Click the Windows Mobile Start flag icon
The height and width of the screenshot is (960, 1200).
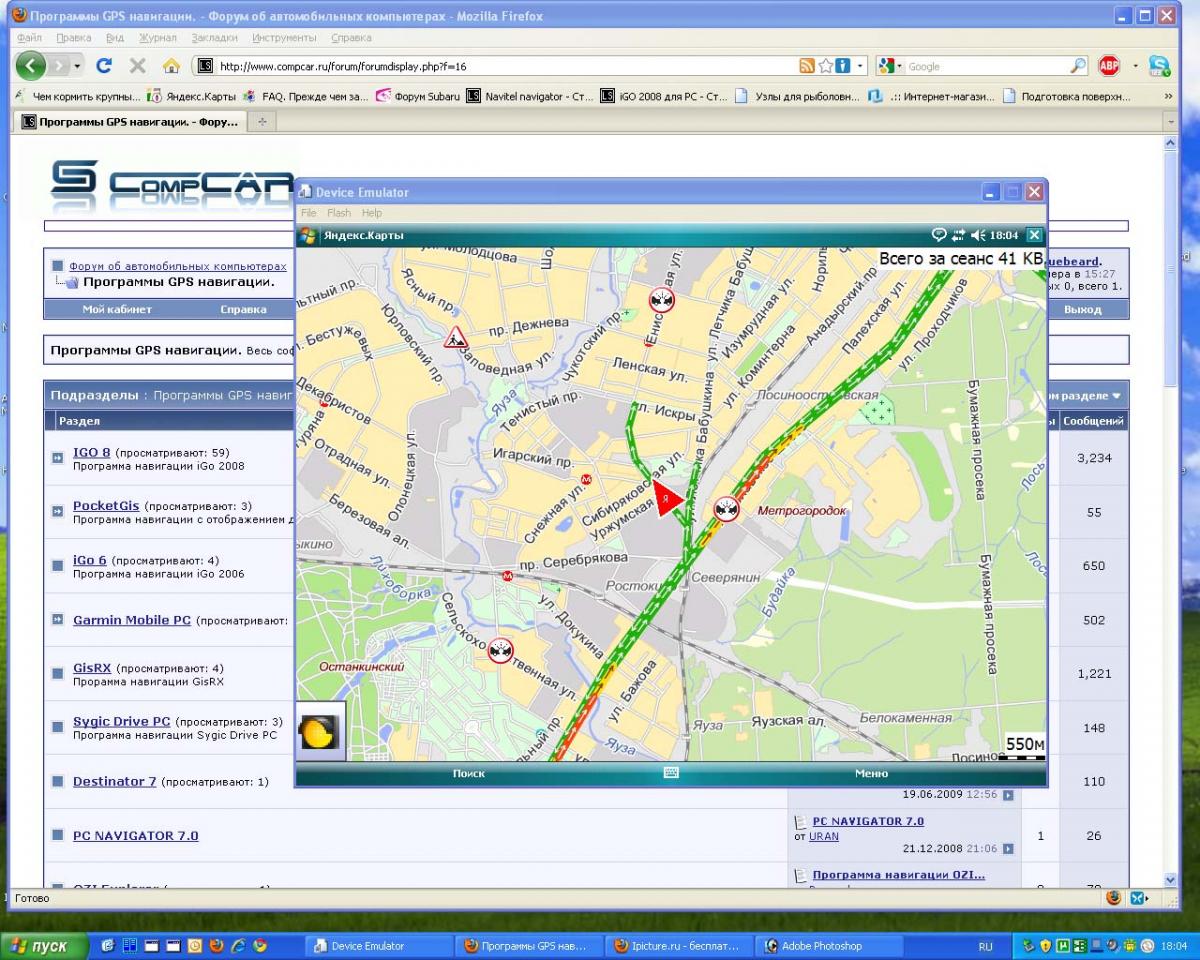(x=308, y=235)
